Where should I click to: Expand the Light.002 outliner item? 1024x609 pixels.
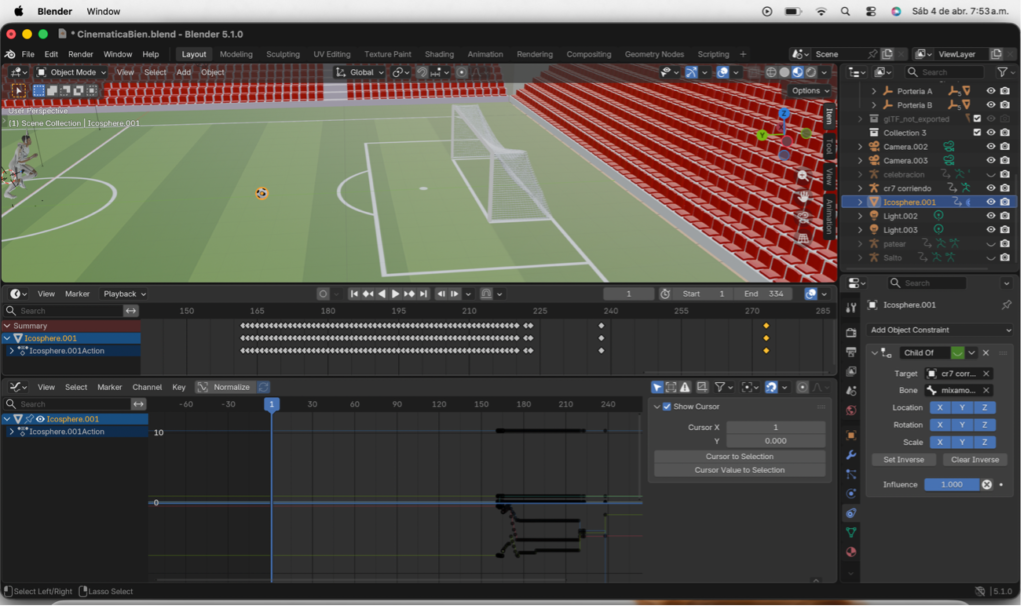point(860,216)
